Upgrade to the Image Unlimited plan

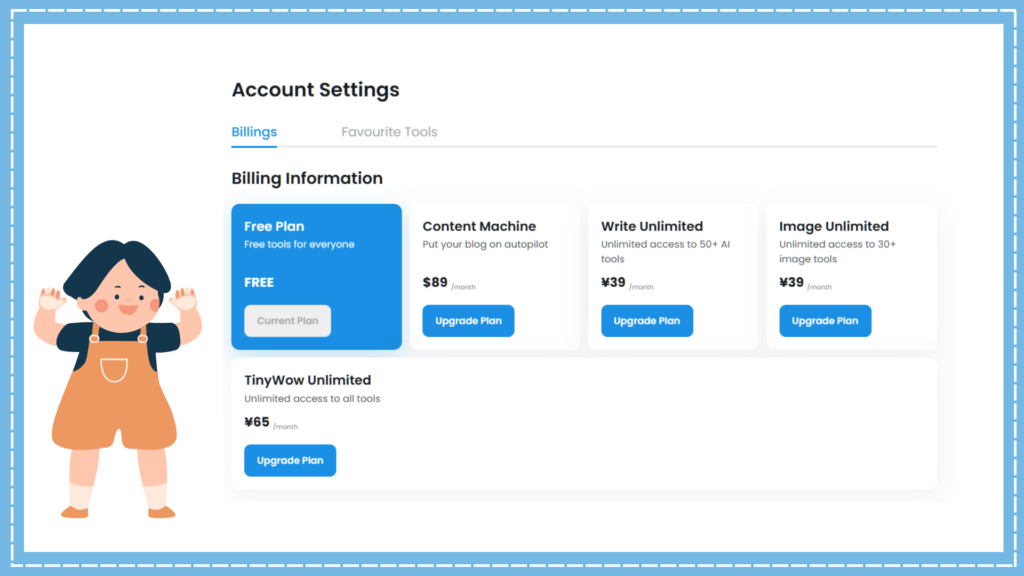click(x=825, y=321)
